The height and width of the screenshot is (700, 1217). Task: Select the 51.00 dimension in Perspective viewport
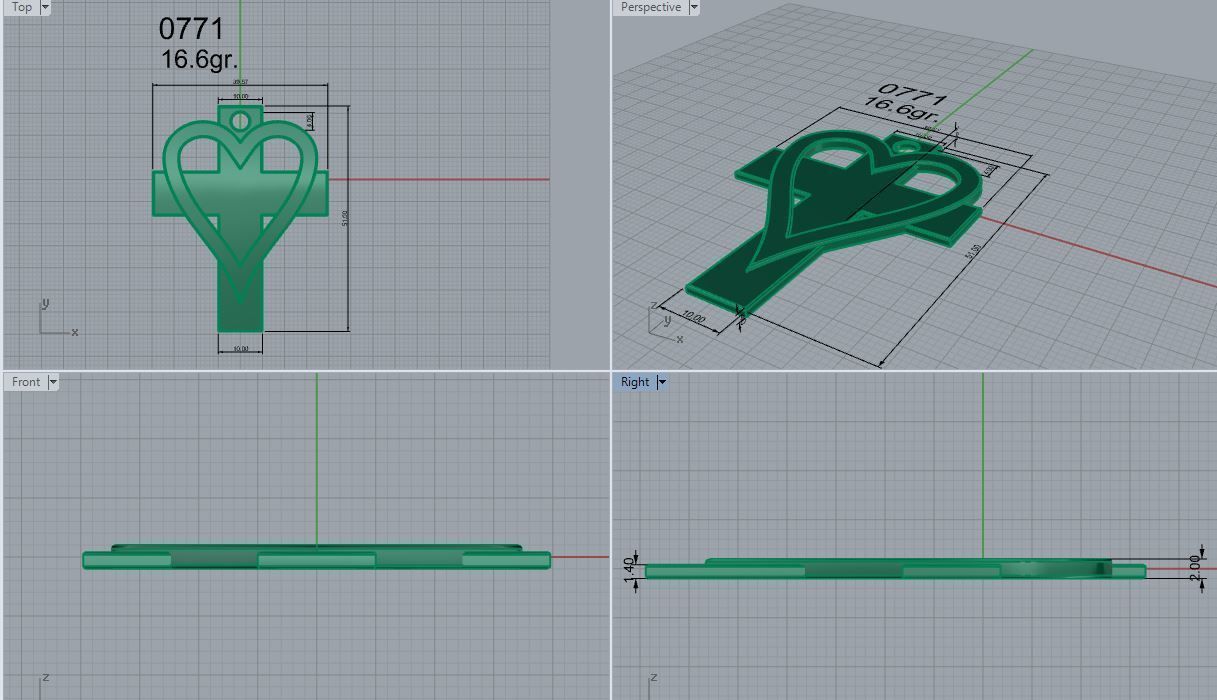point(973,254)
